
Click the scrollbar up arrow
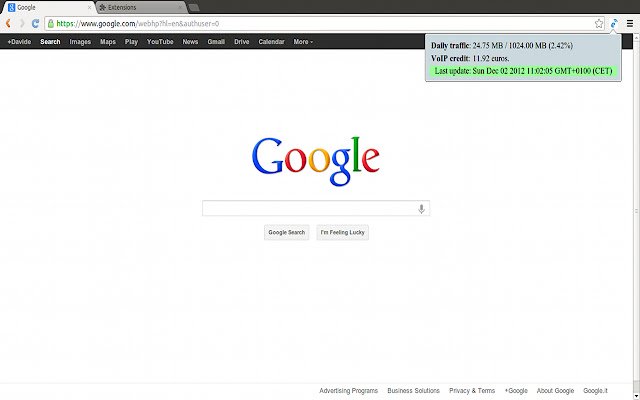click(636, 38)
